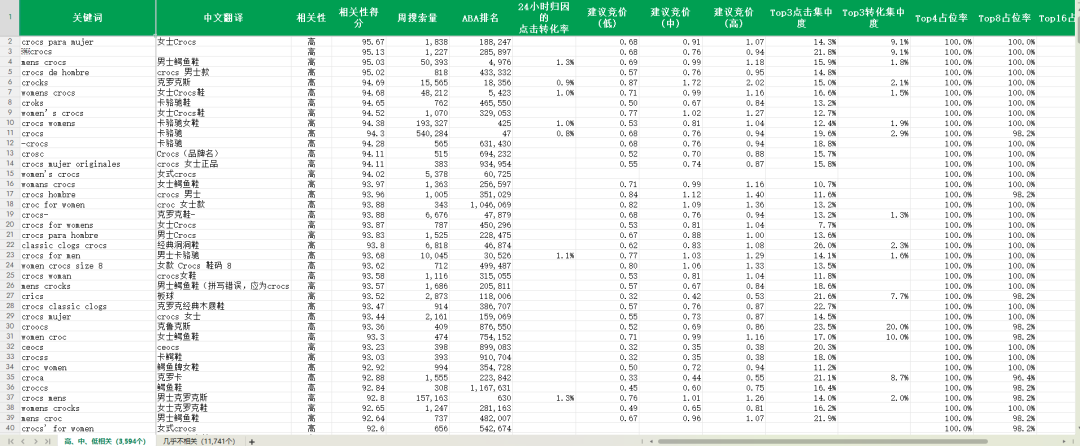The height and width of the screenshot is (446, 1080).
Task: Go to the first sheet with the navigation arrow
Action: click(x=10, y=441)
